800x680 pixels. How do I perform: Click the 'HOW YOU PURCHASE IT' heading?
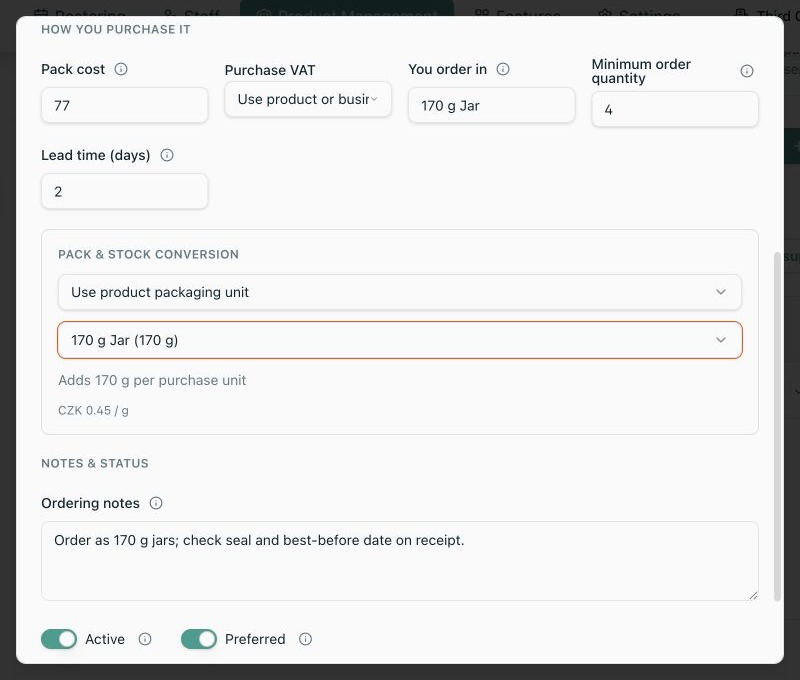point(116,30)
